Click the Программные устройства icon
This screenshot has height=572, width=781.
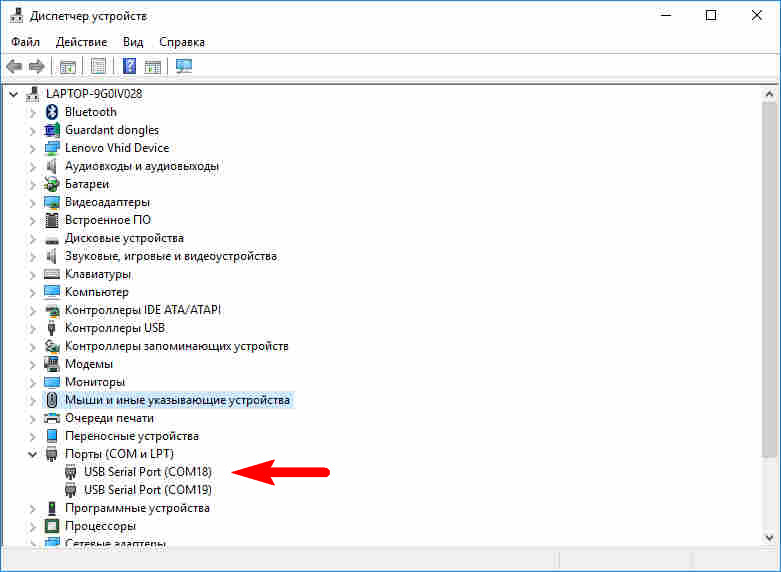[x=52, y=508]
